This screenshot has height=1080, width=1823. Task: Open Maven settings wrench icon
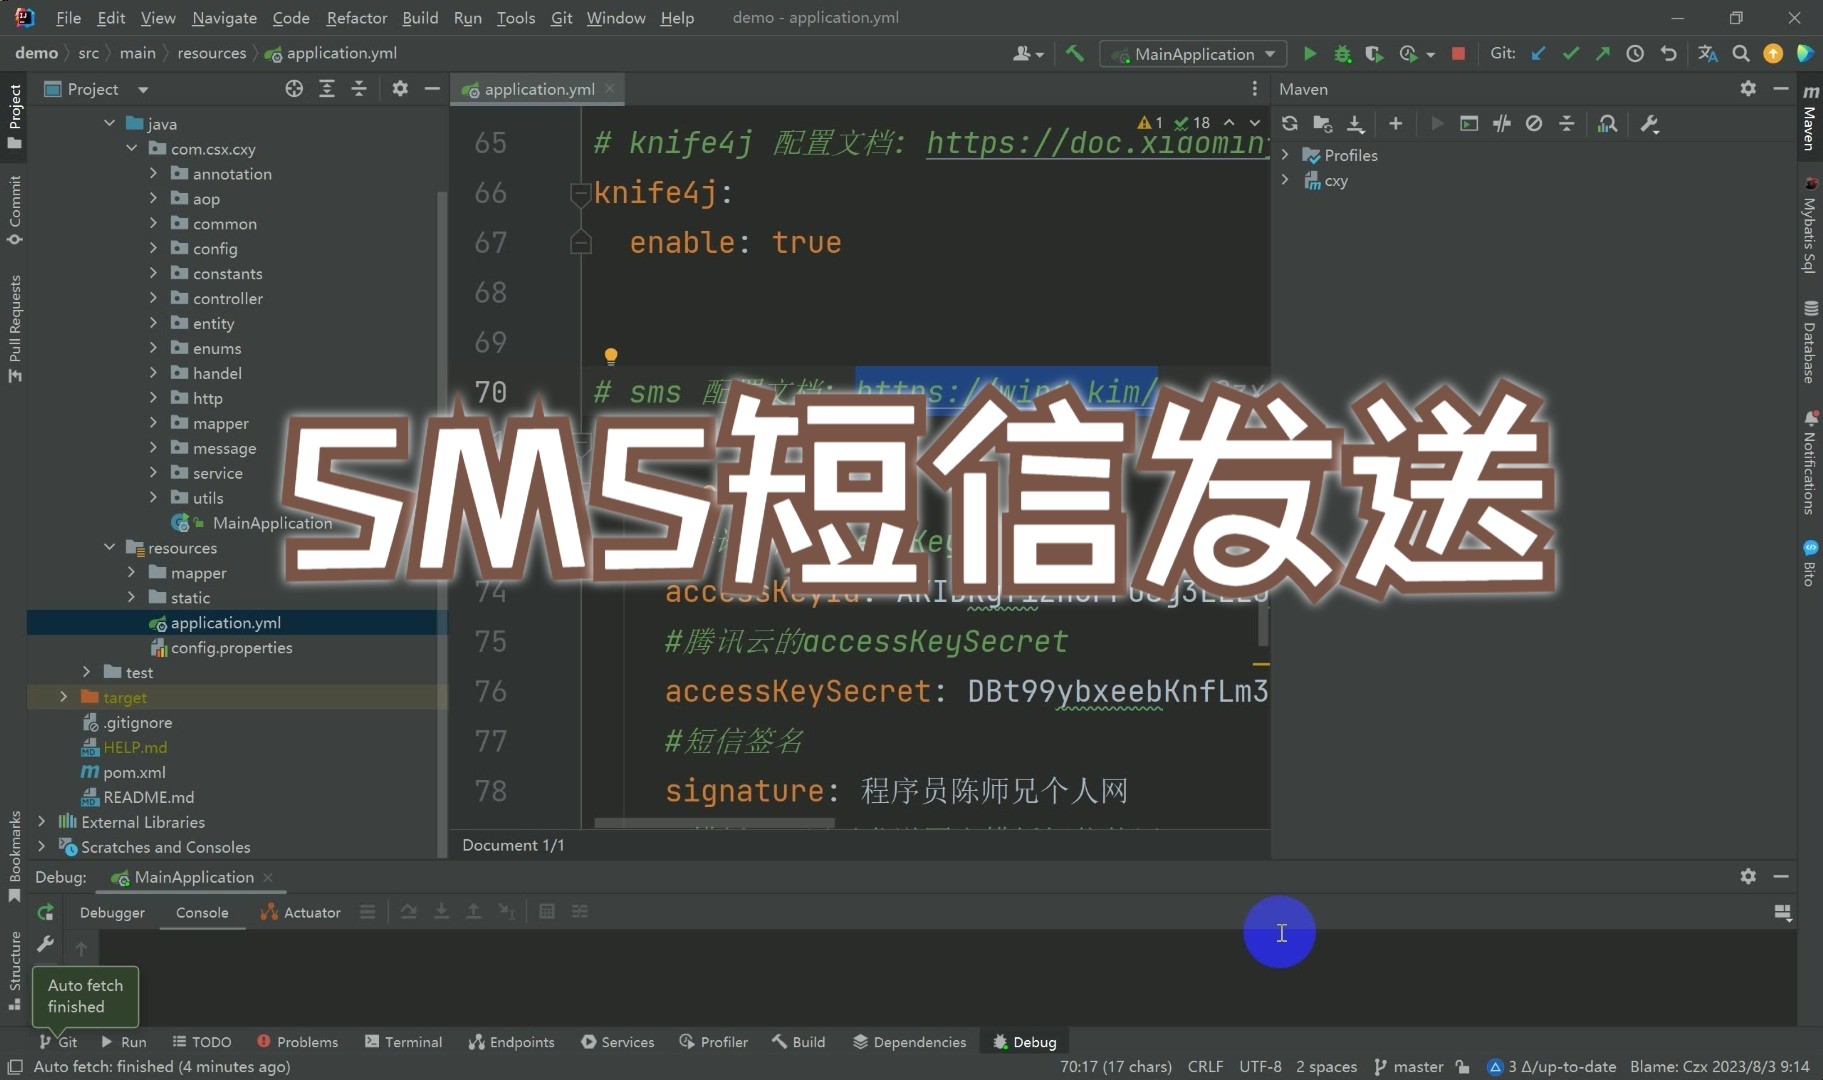tap(1650, 123)
